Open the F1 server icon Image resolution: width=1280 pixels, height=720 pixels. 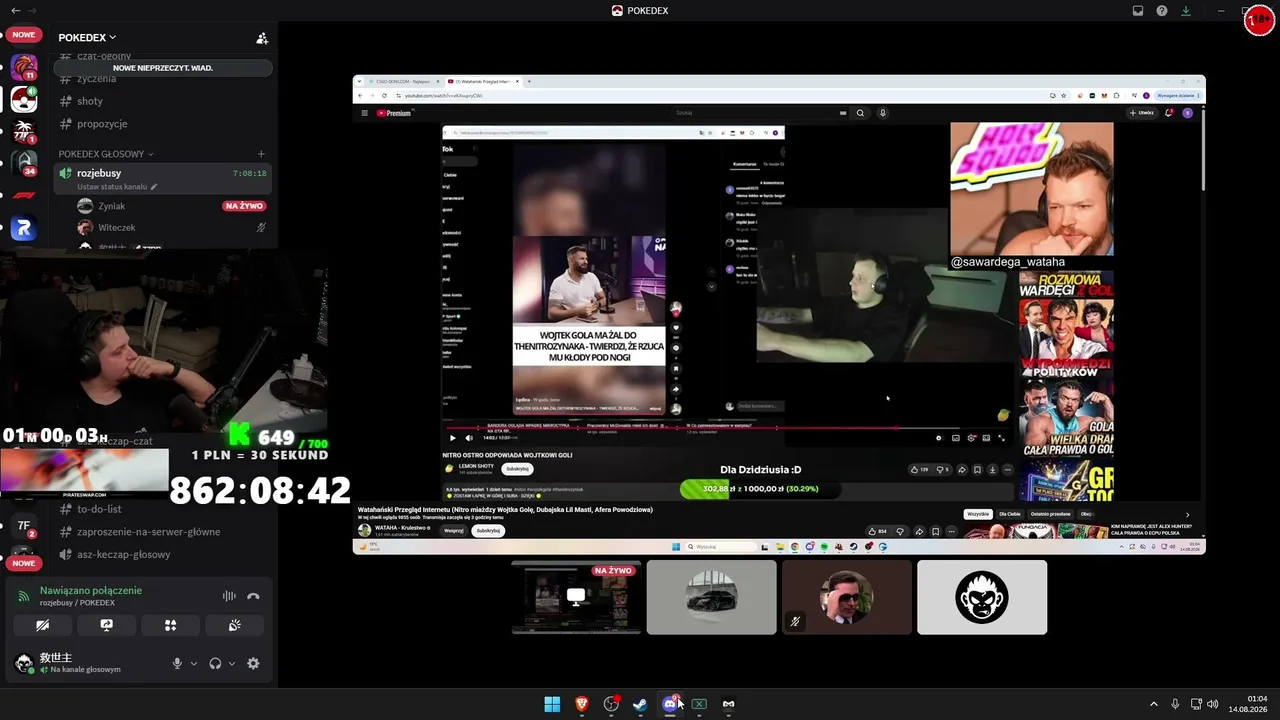[24, 196]
